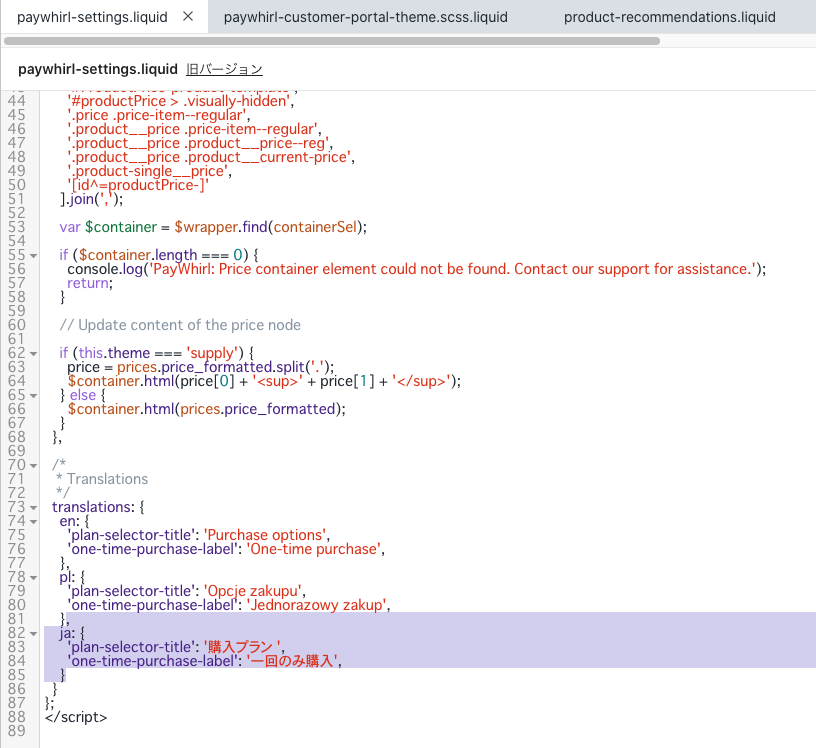Image resolution: width=816 pixels, height=748 pixels.
Task: Click the '* Translations' comment text
Action: point(102,479)
